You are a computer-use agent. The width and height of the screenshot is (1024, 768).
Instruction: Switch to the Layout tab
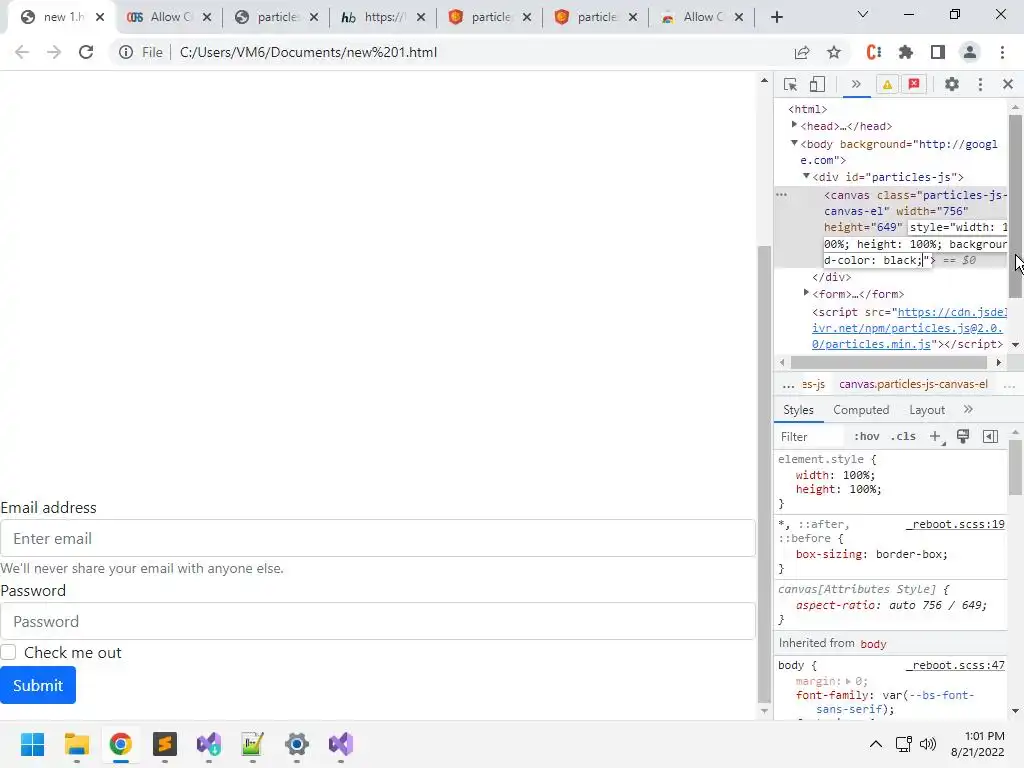[x=927, y=409]
